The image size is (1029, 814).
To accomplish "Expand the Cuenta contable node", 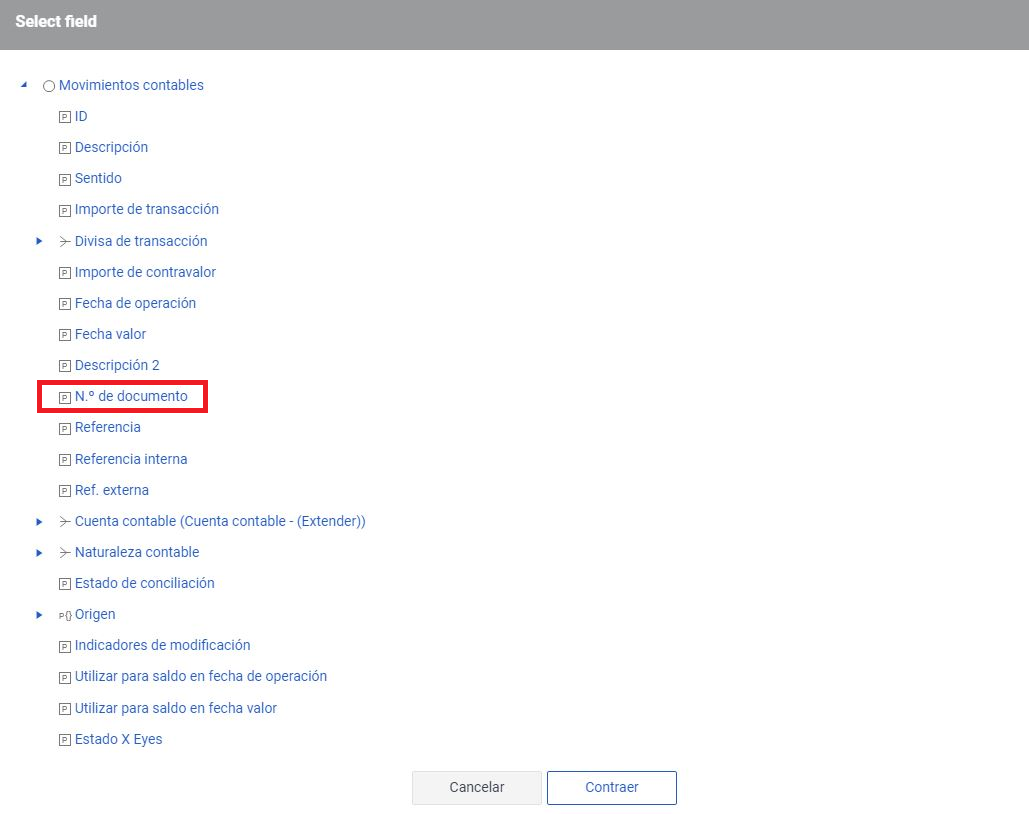I will (39, 522).
